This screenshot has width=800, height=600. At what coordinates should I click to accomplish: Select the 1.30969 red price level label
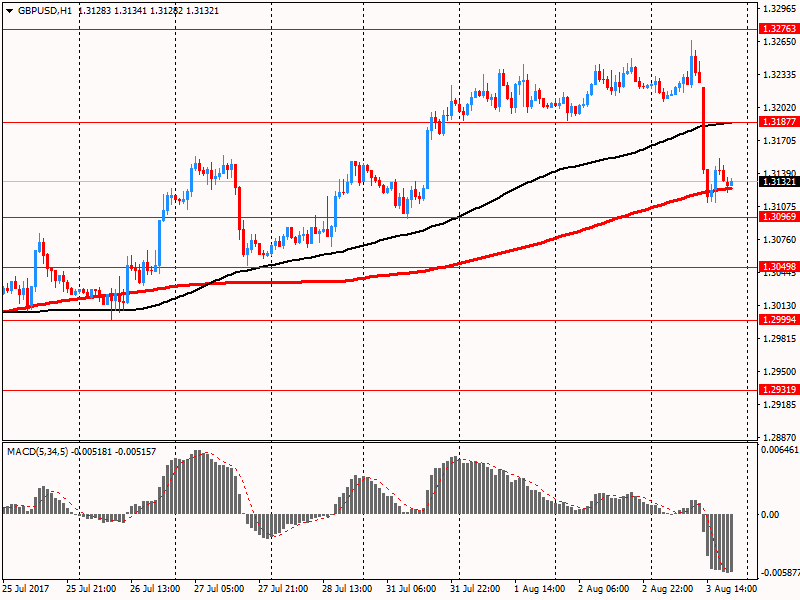(x=779, y=217)
